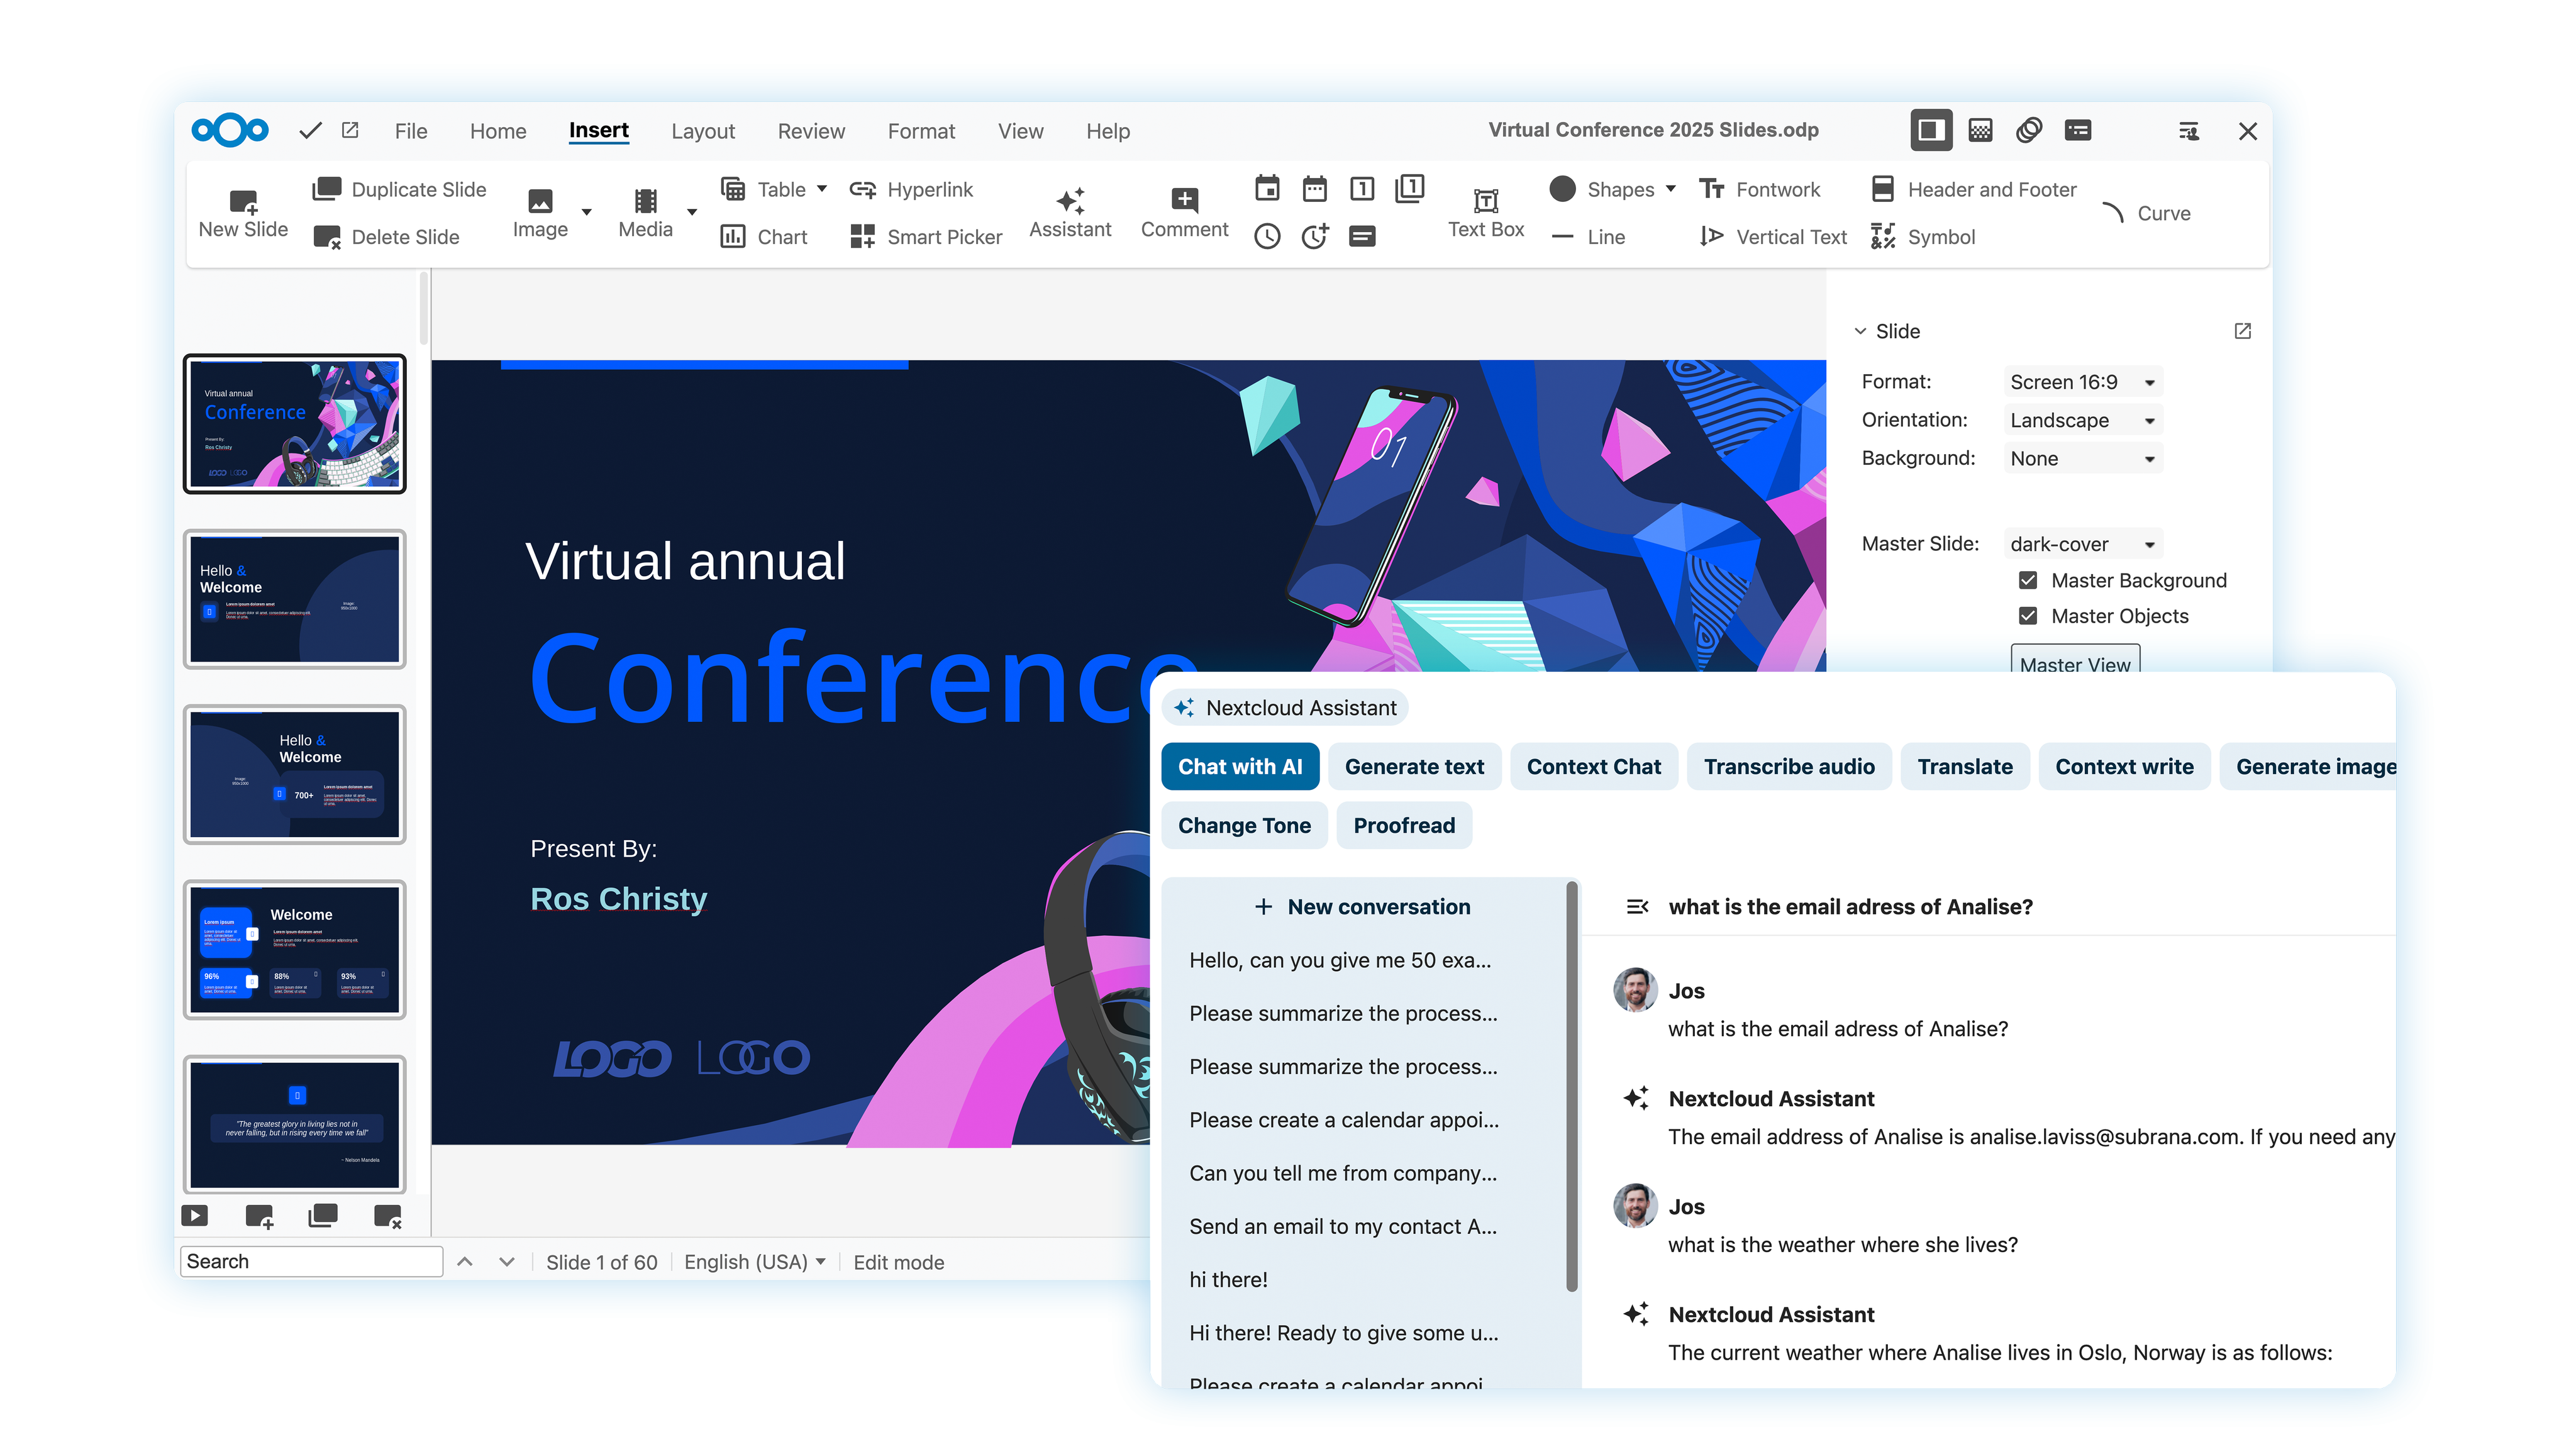The height and width of the screenshot is (1449, 2576).
Task: Click the Search input field
Action: pyautogui.click(x=311, y=1261)
